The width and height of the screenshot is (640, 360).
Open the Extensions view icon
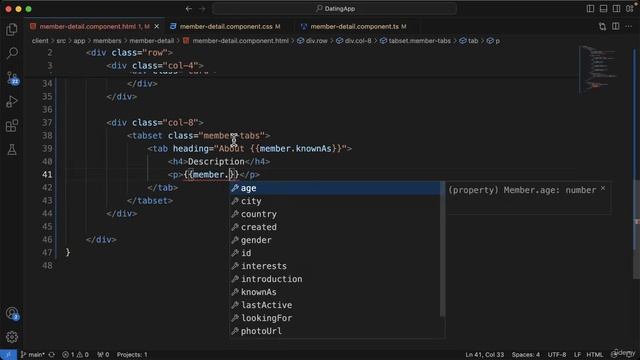point(12,126)
